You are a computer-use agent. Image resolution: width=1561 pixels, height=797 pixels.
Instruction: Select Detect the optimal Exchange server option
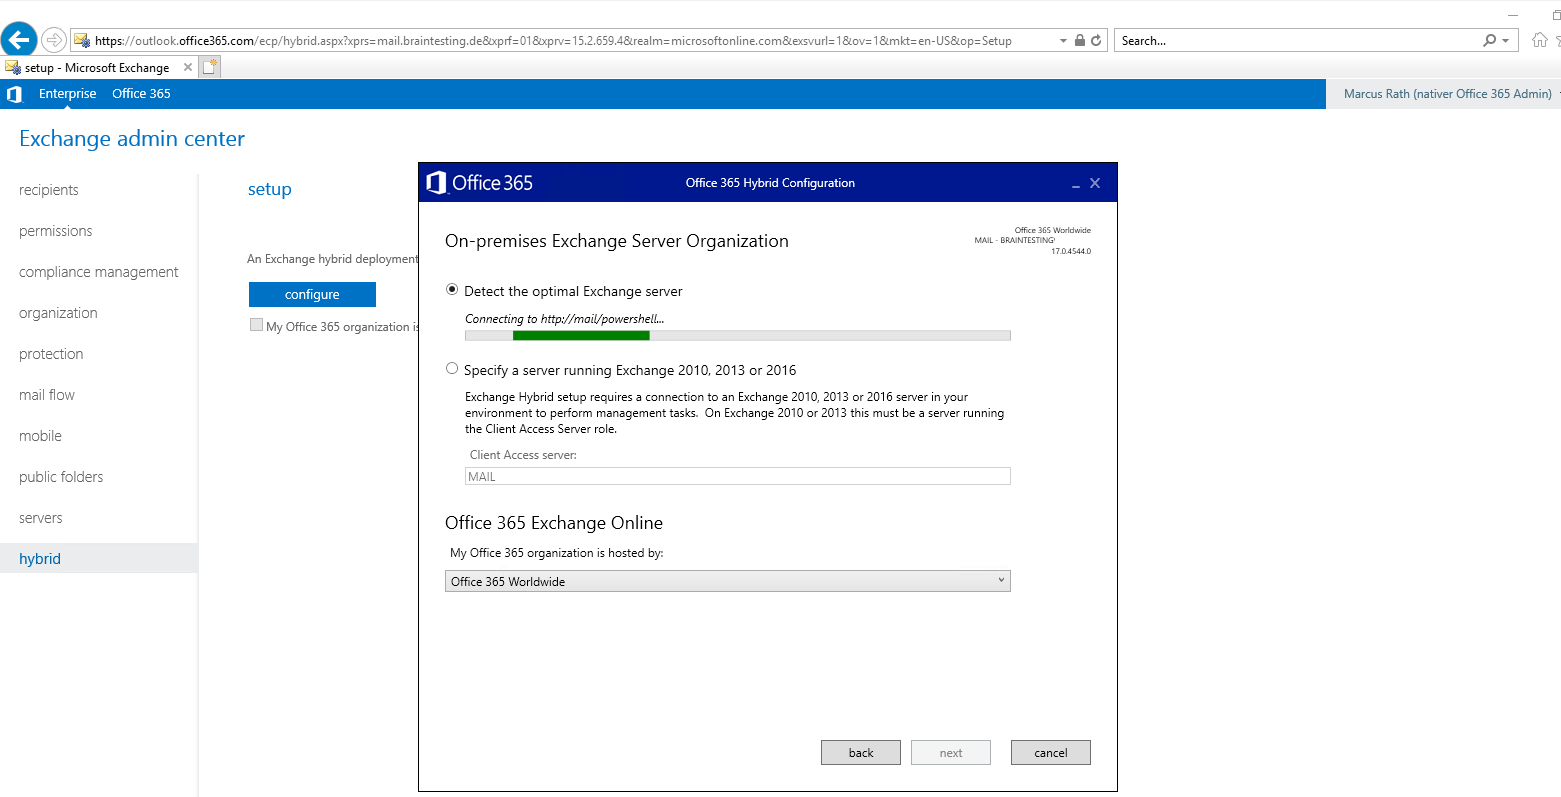point(452,289)
